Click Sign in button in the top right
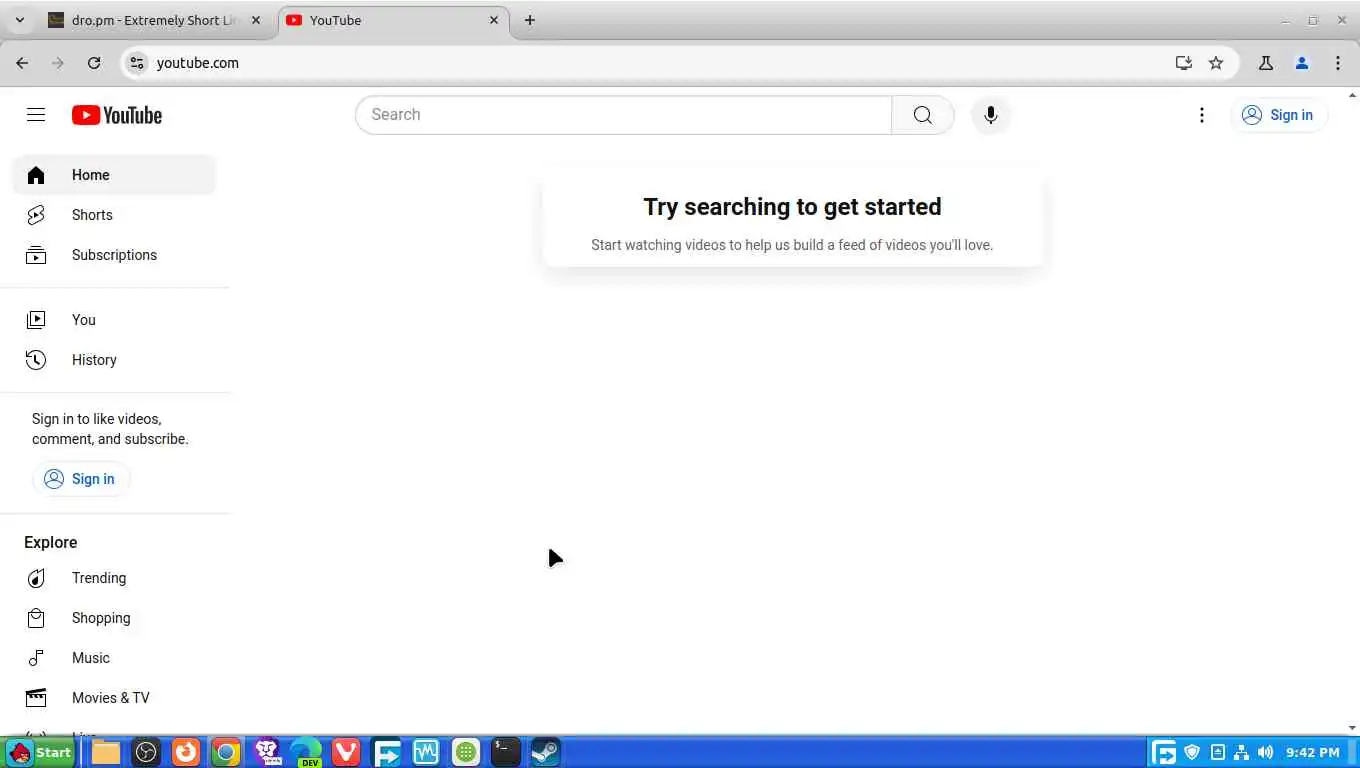 tap(1278, 115)
